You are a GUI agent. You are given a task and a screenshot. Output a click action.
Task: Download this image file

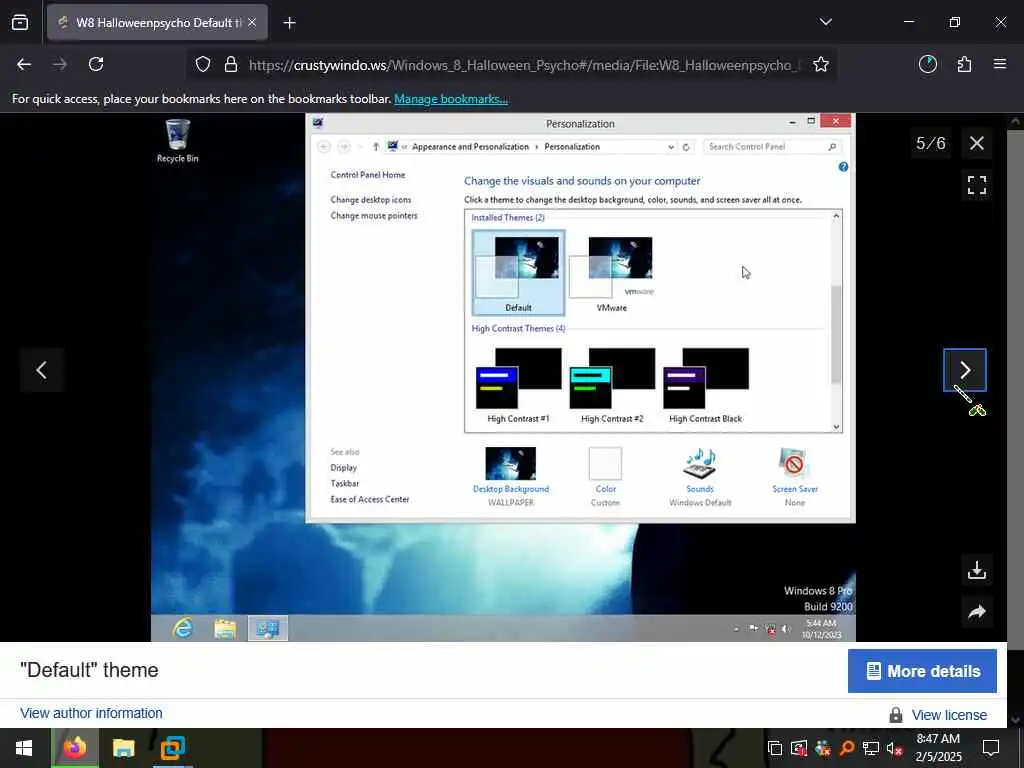click(976, 570)
